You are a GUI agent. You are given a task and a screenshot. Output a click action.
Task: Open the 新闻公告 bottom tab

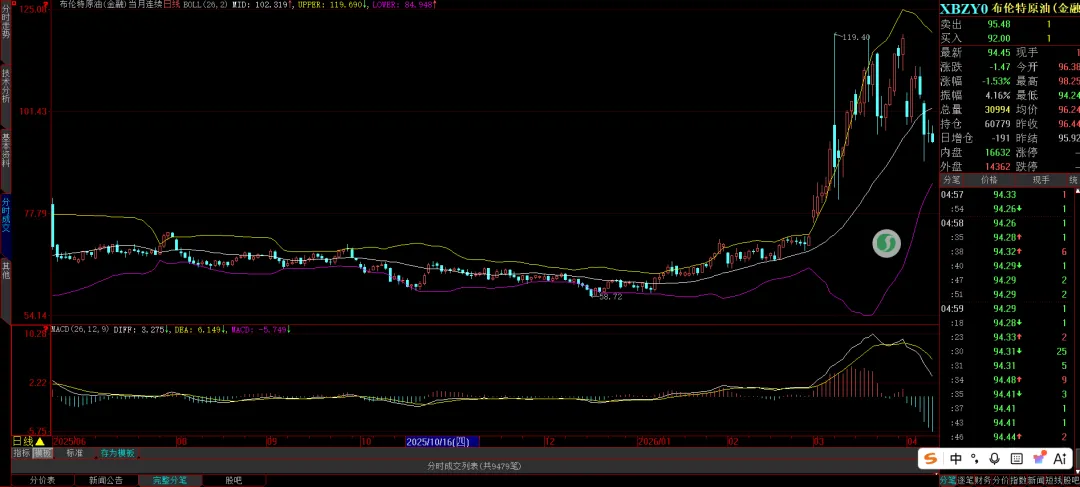click(105, 480)
